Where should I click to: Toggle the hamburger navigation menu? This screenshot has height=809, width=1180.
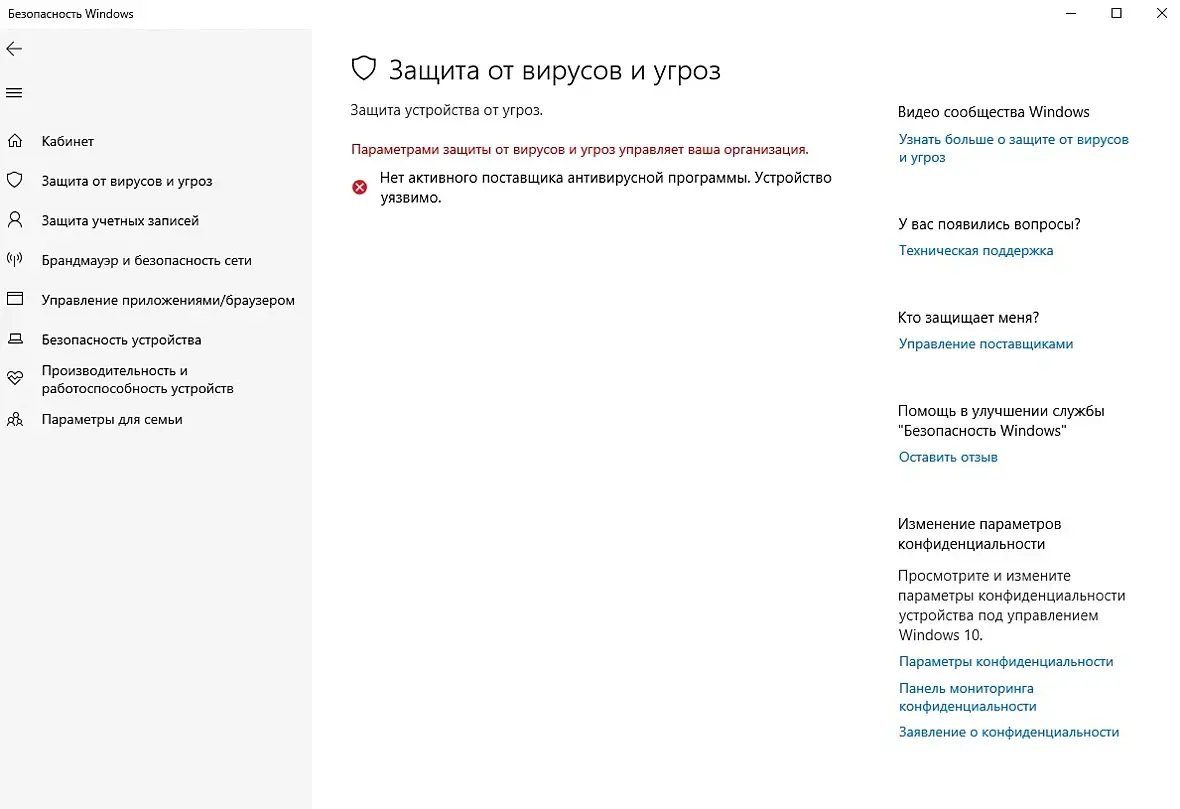click(14, 93)
